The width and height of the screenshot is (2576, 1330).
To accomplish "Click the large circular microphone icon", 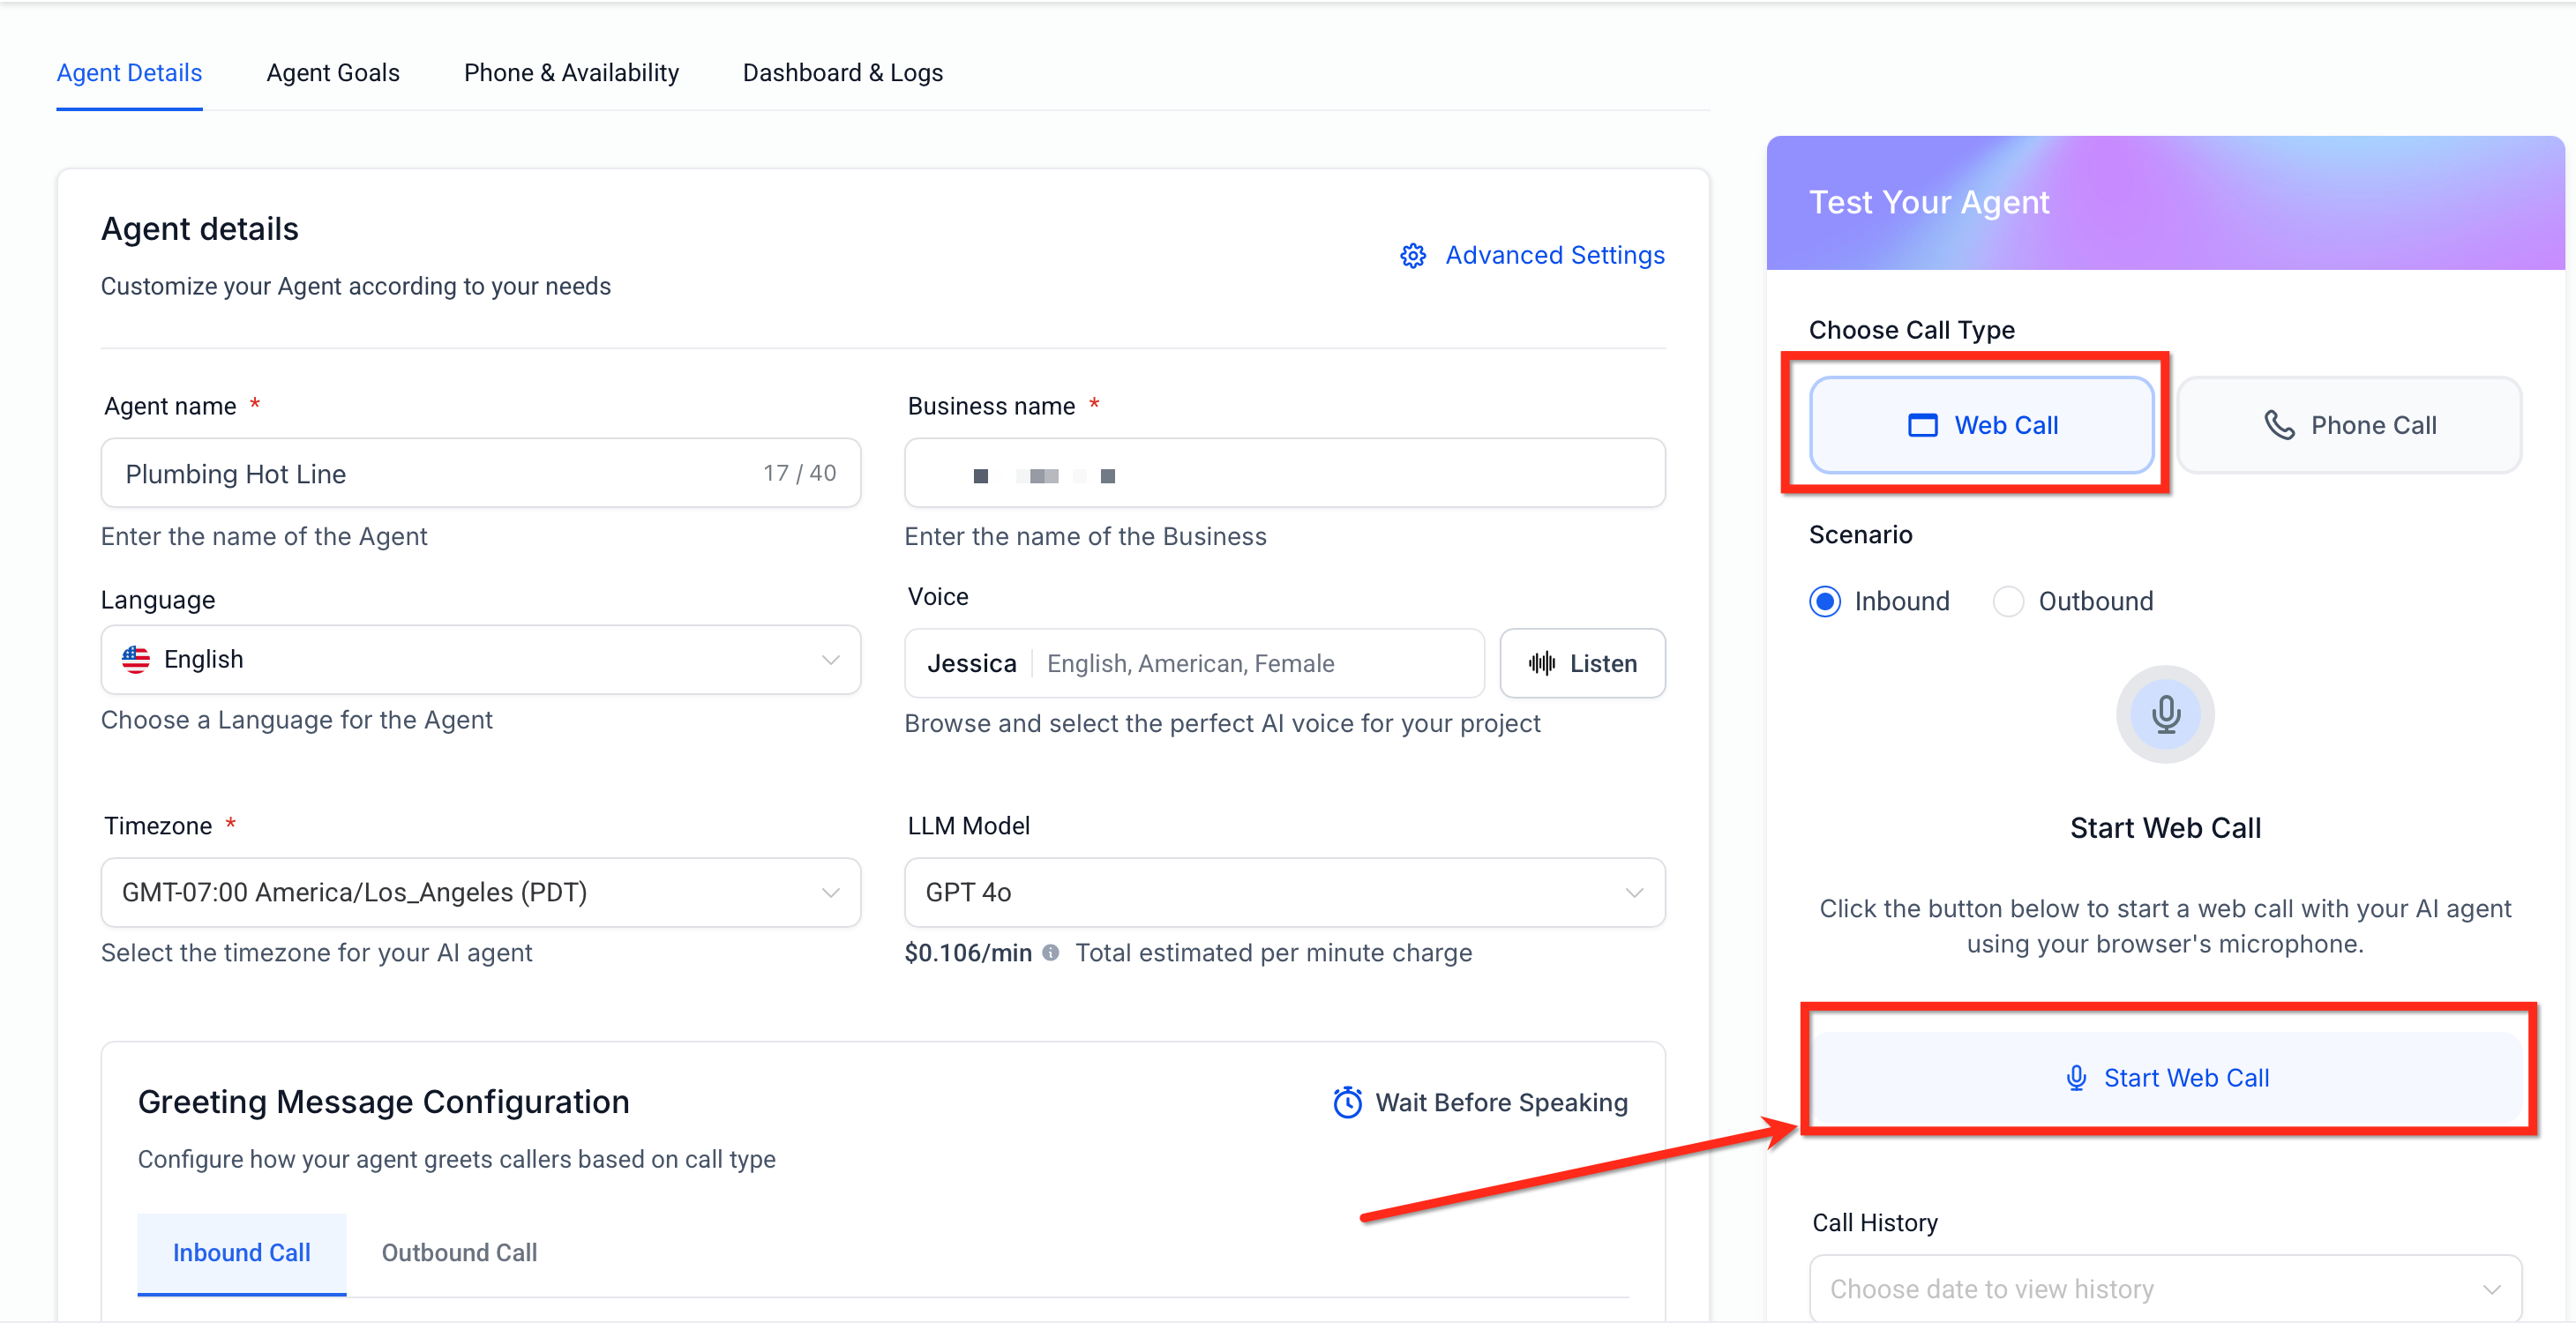I will point(2164,714).
